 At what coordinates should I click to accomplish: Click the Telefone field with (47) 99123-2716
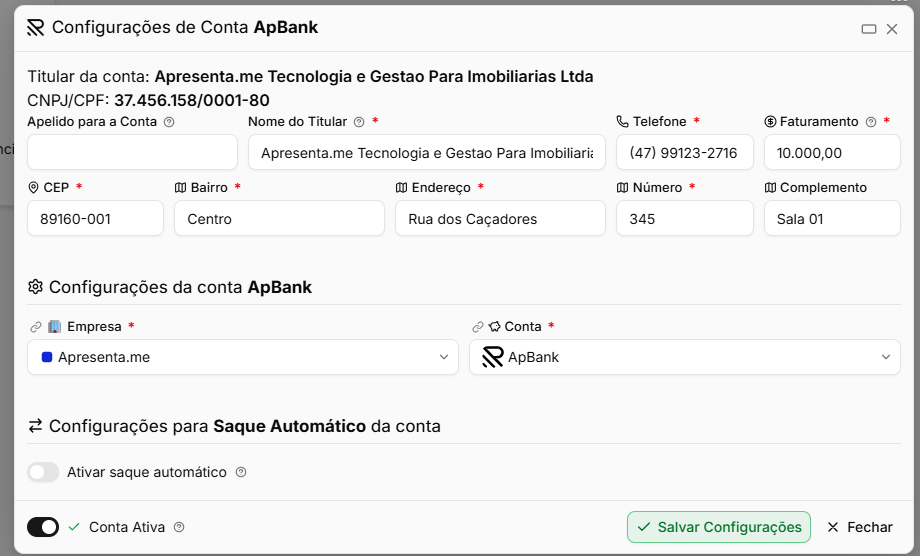pos(685,152)
